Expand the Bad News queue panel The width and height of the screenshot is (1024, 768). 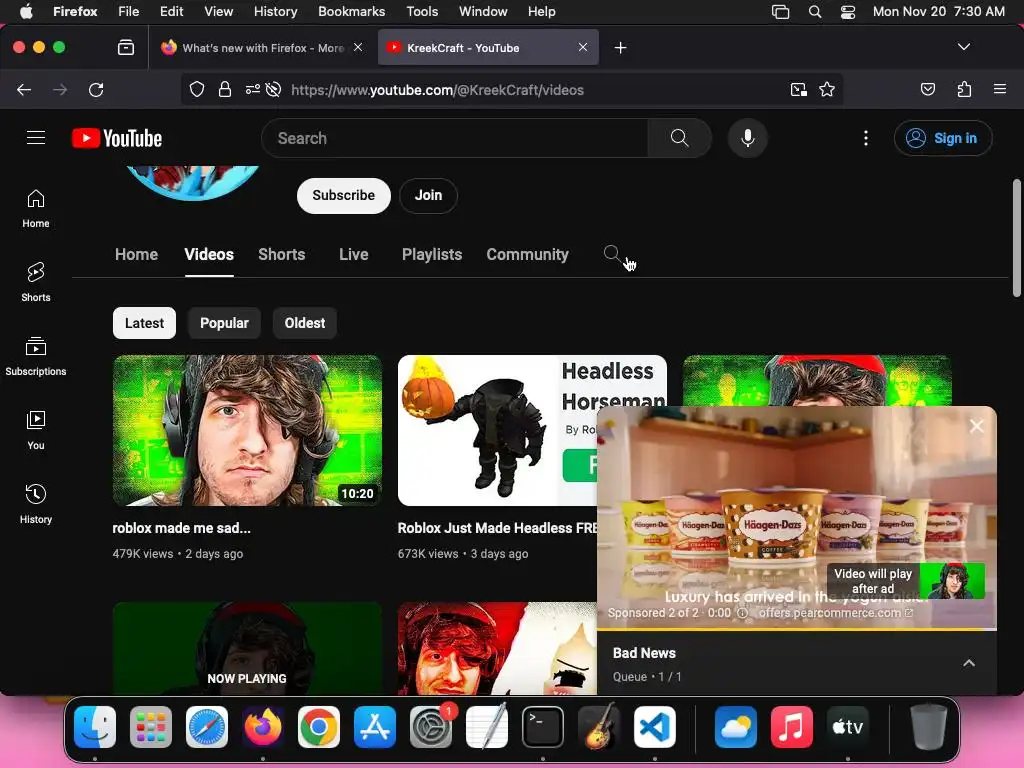coord(969,664)
